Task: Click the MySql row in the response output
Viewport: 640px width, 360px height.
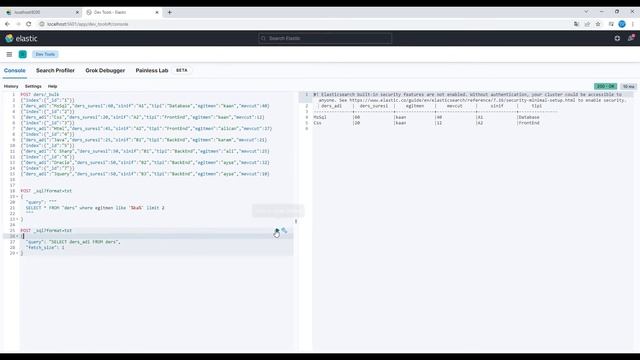Action: [427, 118]
